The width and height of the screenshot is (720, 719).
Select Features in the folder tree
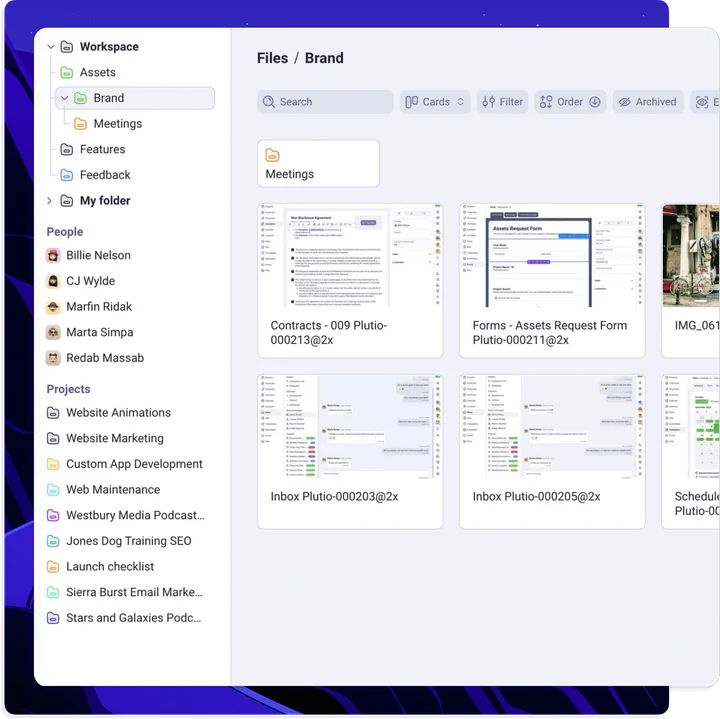[x=102, y=150]
